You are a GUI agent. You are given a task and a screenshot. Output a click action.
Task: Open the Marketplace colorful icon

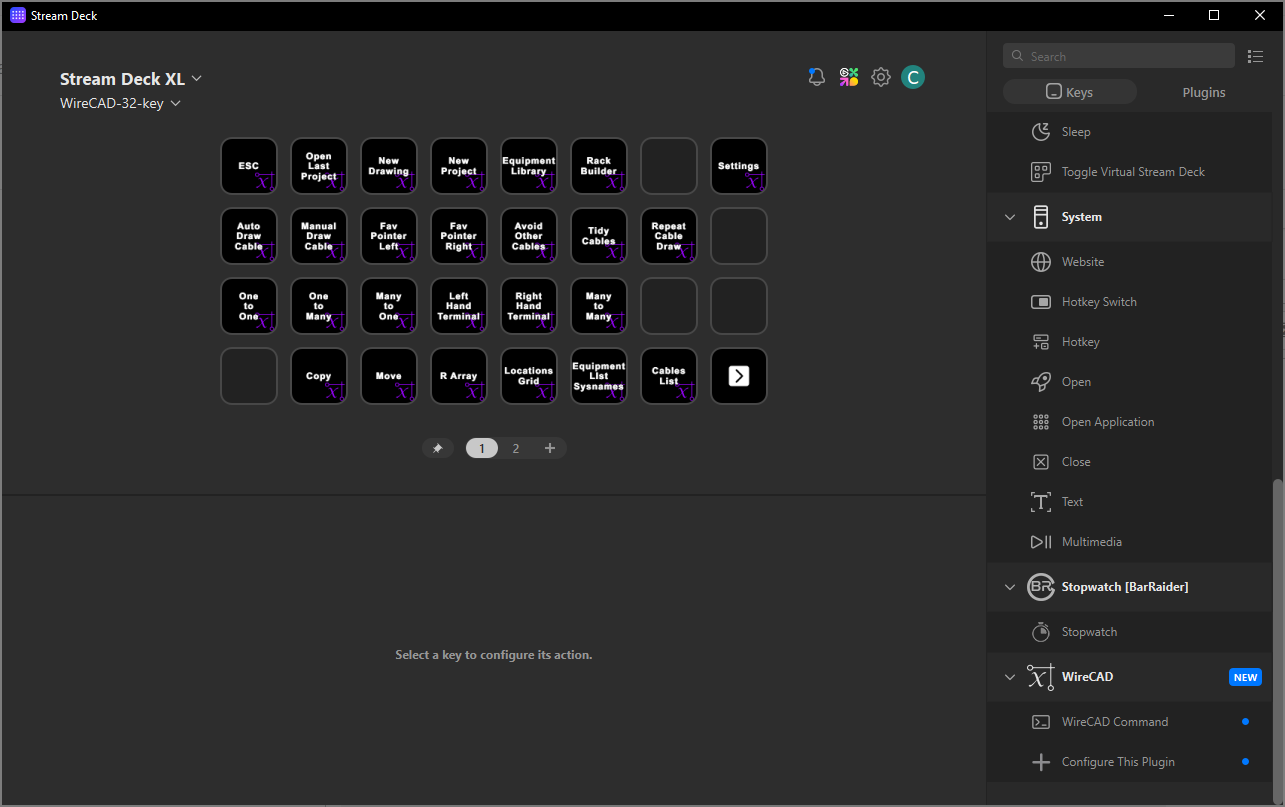click(x=849, y=77)
